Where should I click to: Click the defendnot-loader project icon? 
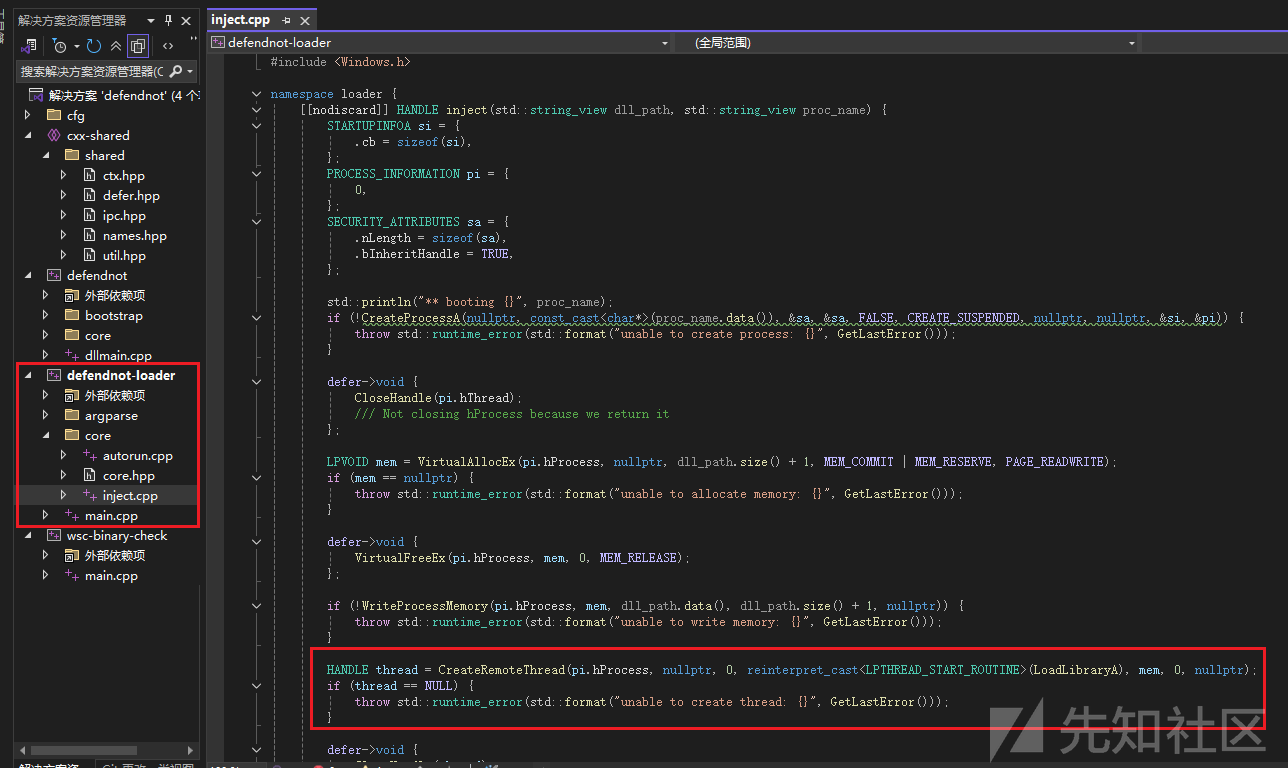point(53,376)
